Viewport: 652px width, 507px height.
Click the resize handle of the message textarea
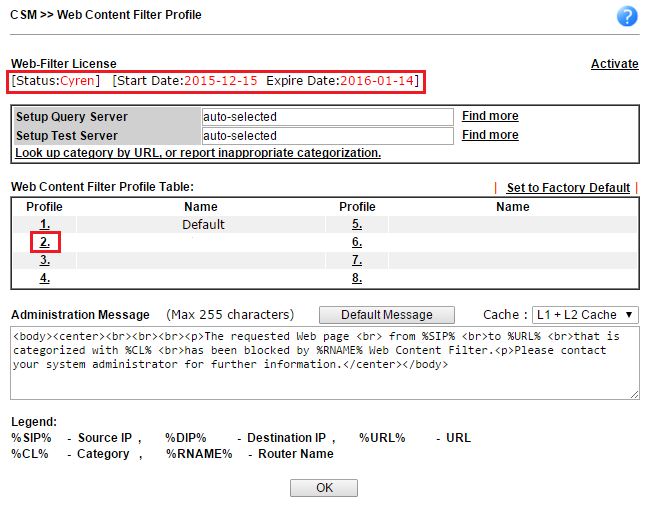(x=634, y=394)
